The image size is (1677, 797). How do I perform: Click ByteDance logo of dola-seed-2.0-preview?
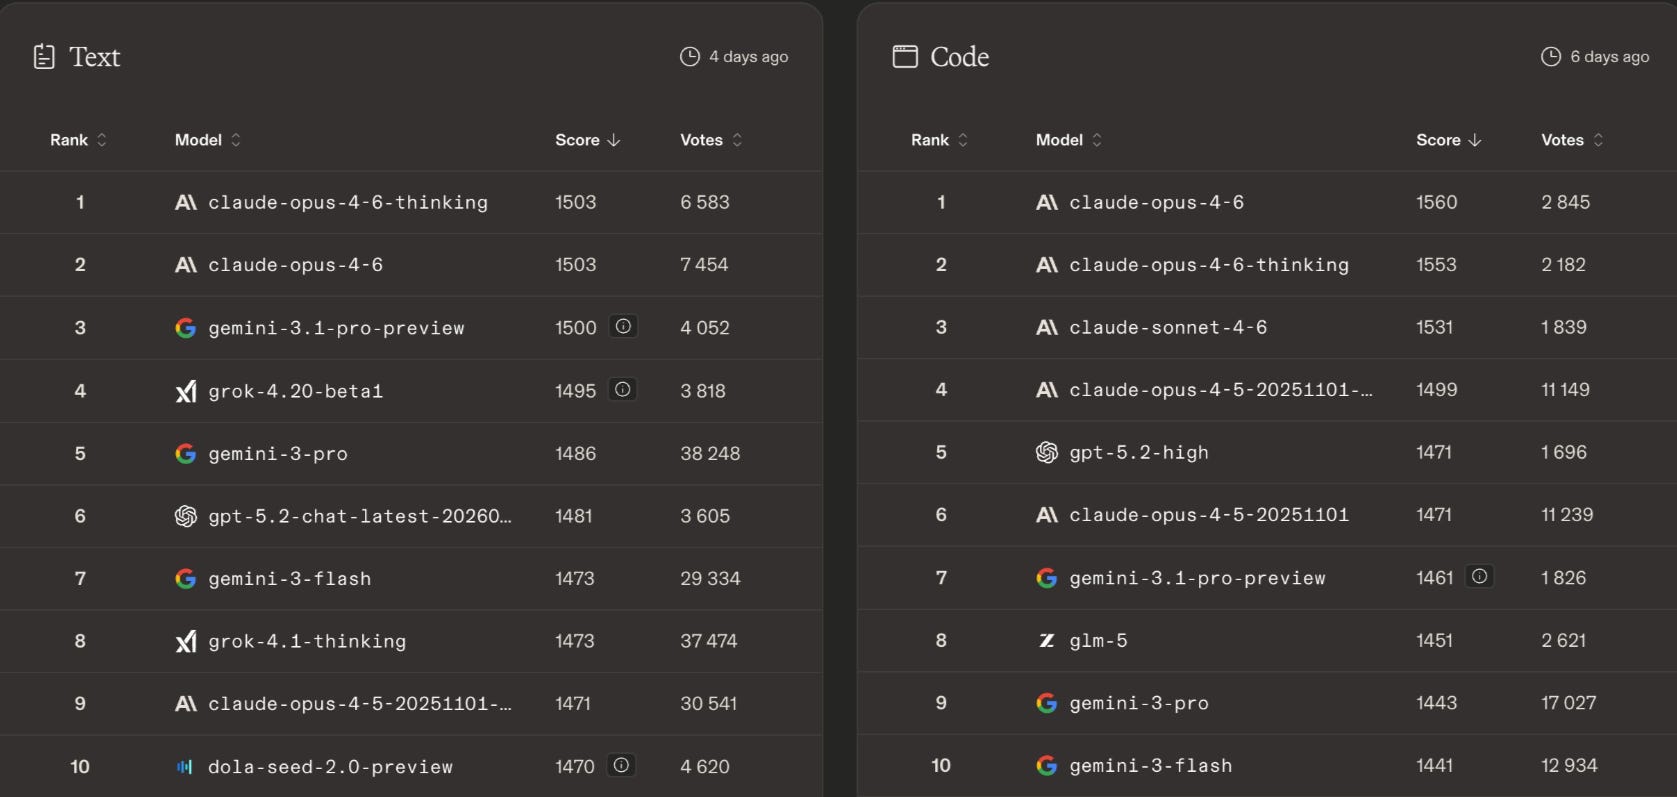(185, 767)
